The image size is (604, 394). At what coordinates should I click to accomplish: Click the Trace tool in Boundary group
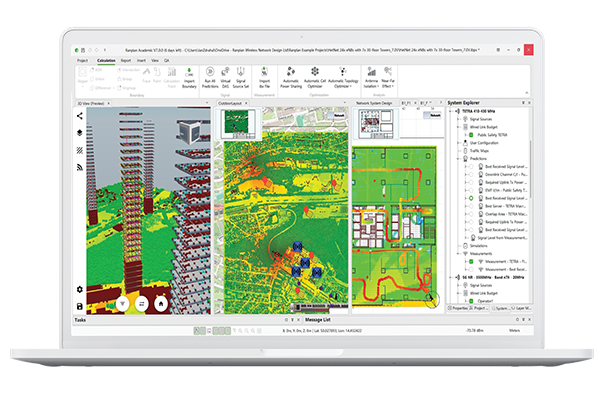146,75
